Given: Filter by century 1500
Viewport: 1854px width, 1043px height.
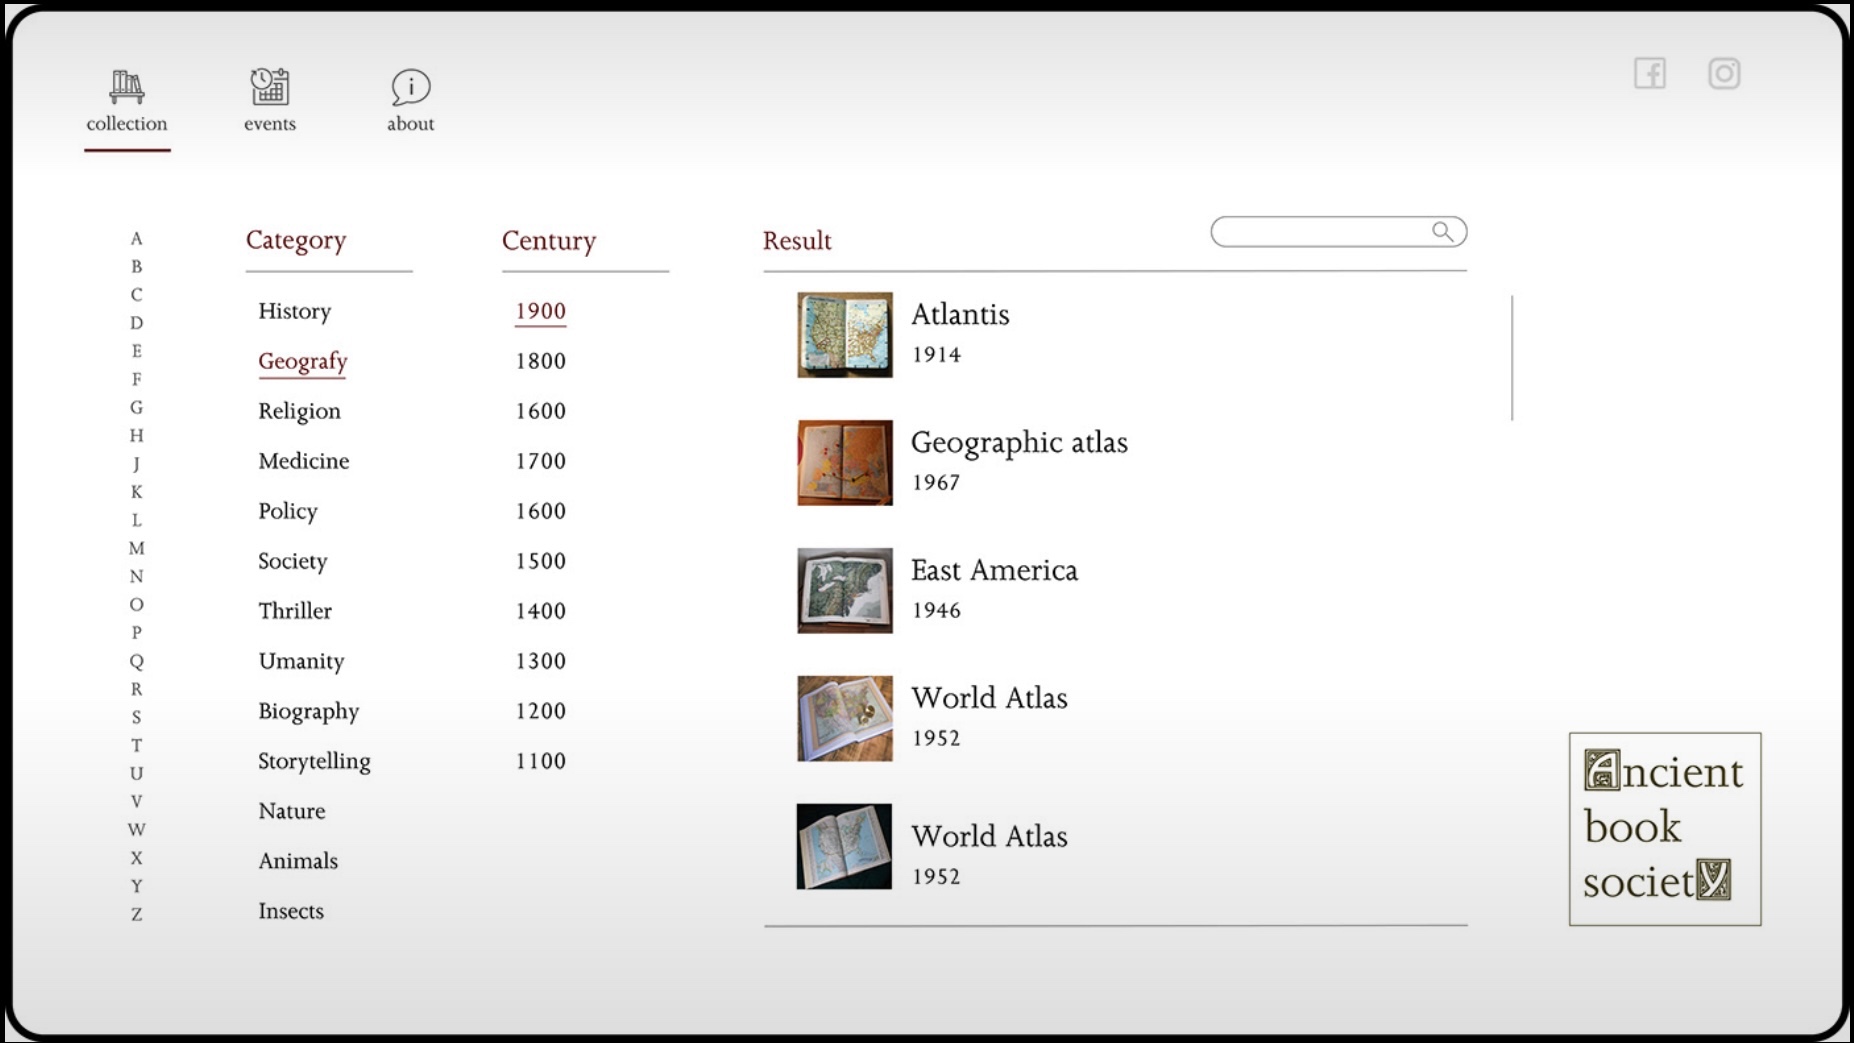Looking at the screenshot, I should pos(541,561).
